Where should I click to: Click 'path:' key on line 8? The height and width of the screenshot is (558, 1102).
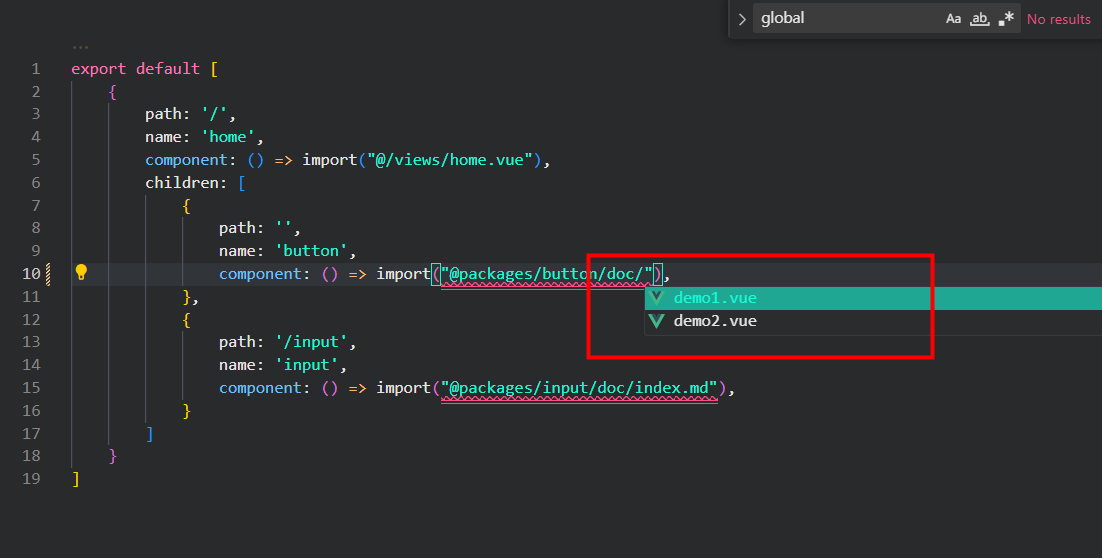tap(242, 228)
